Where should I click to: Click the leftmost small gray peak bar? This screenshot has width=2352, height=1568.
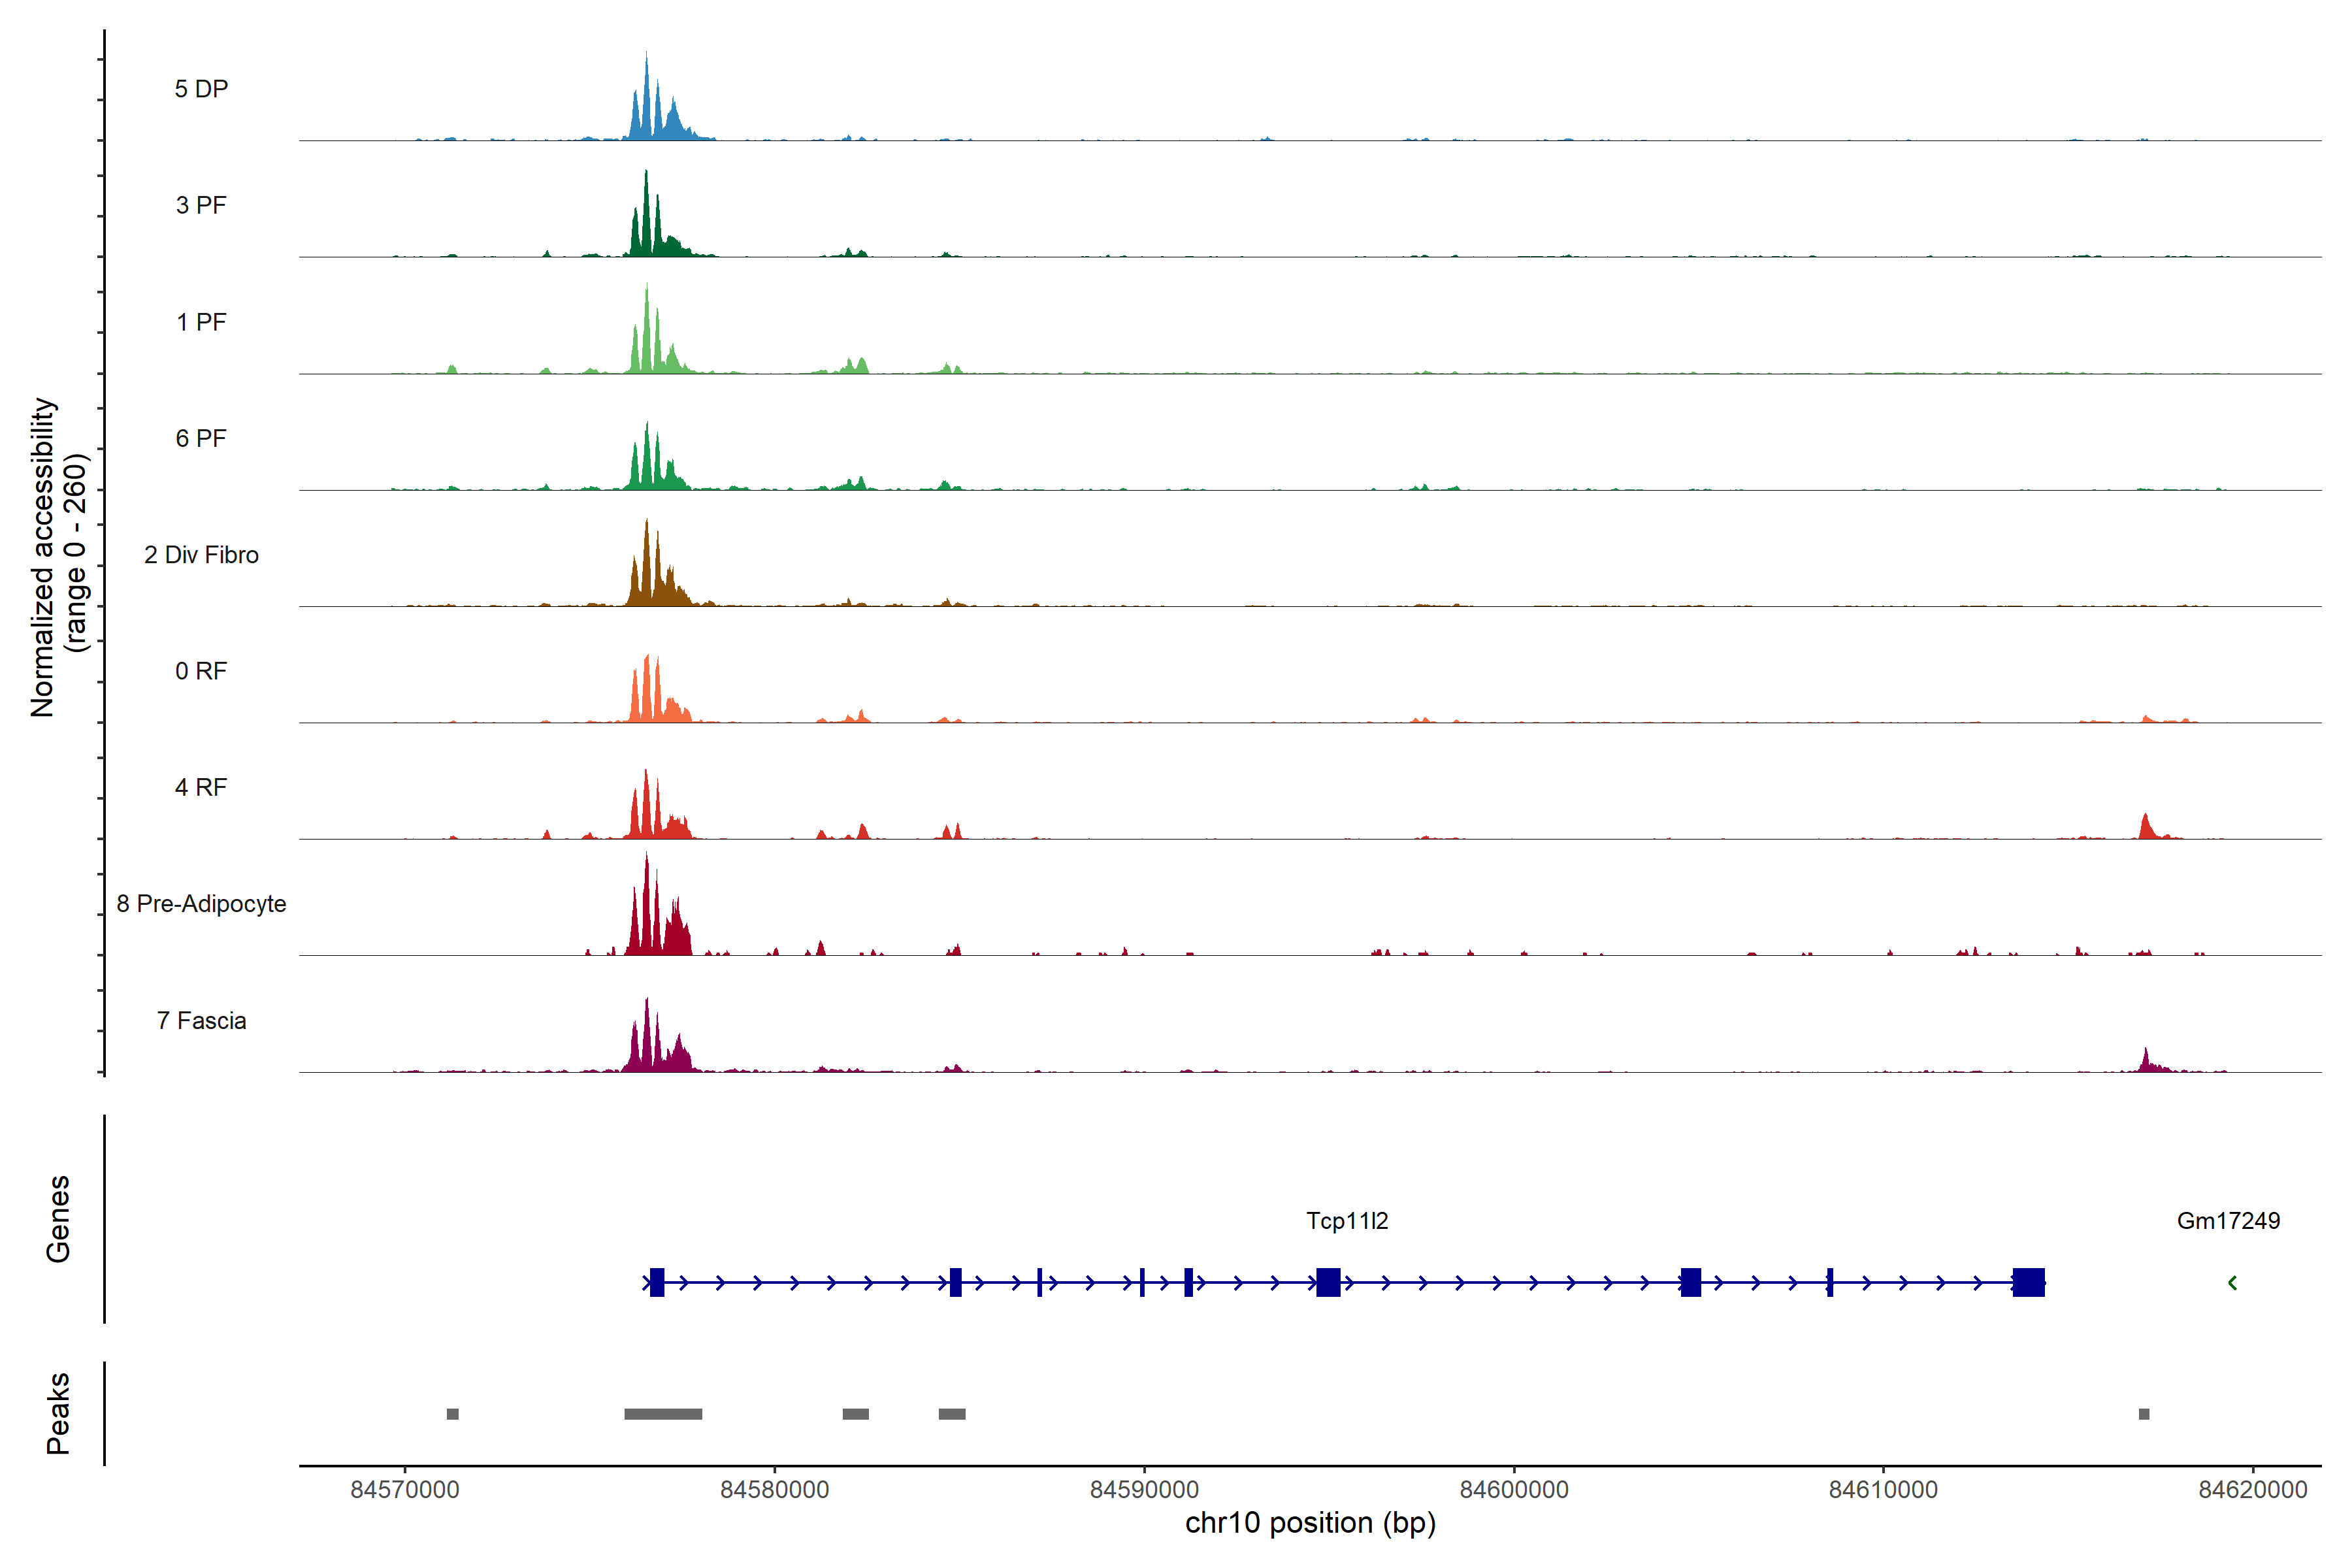coord(452,1414)
